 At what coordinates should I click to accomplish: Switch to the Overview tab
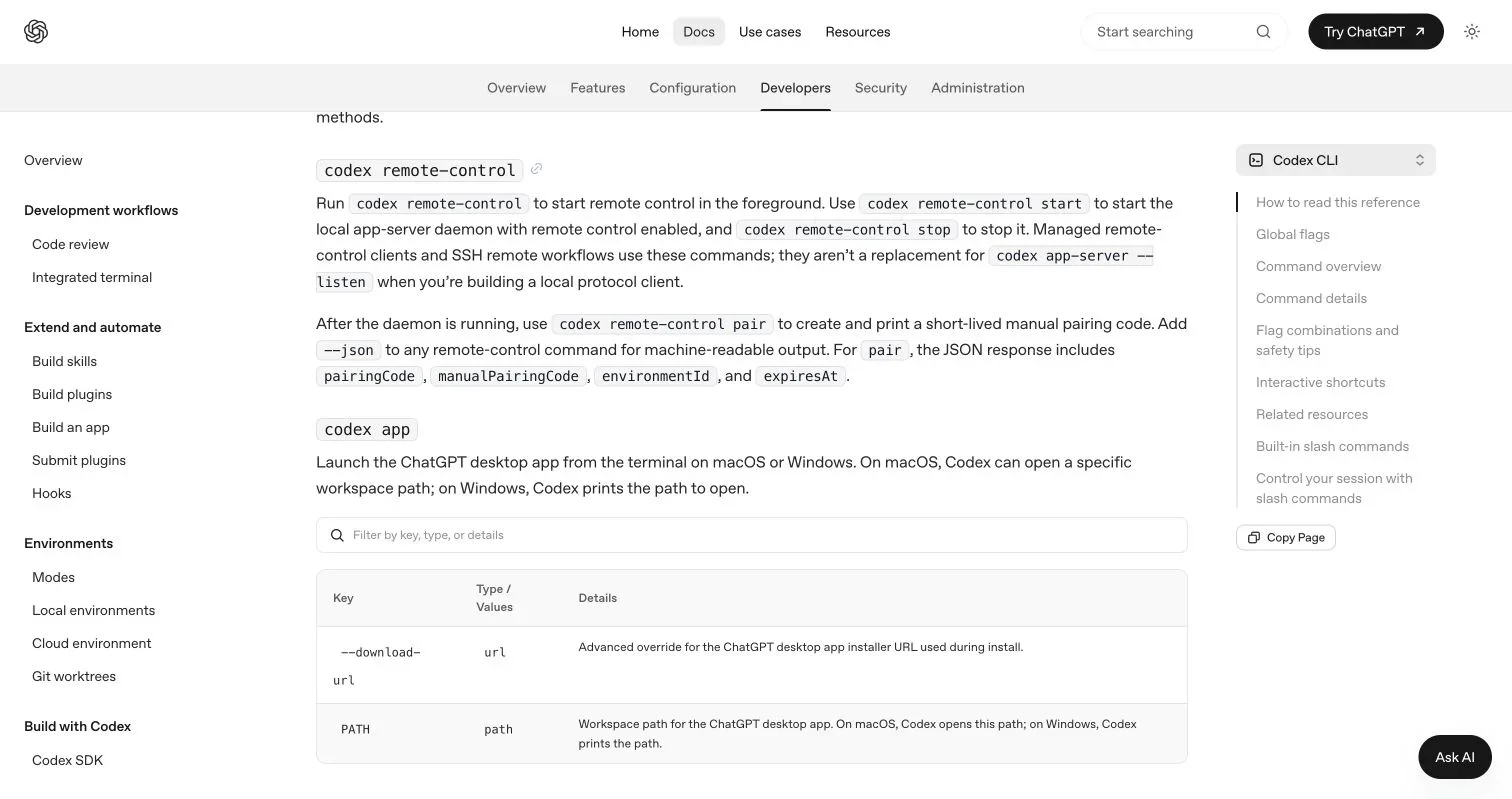coord(517,88)
